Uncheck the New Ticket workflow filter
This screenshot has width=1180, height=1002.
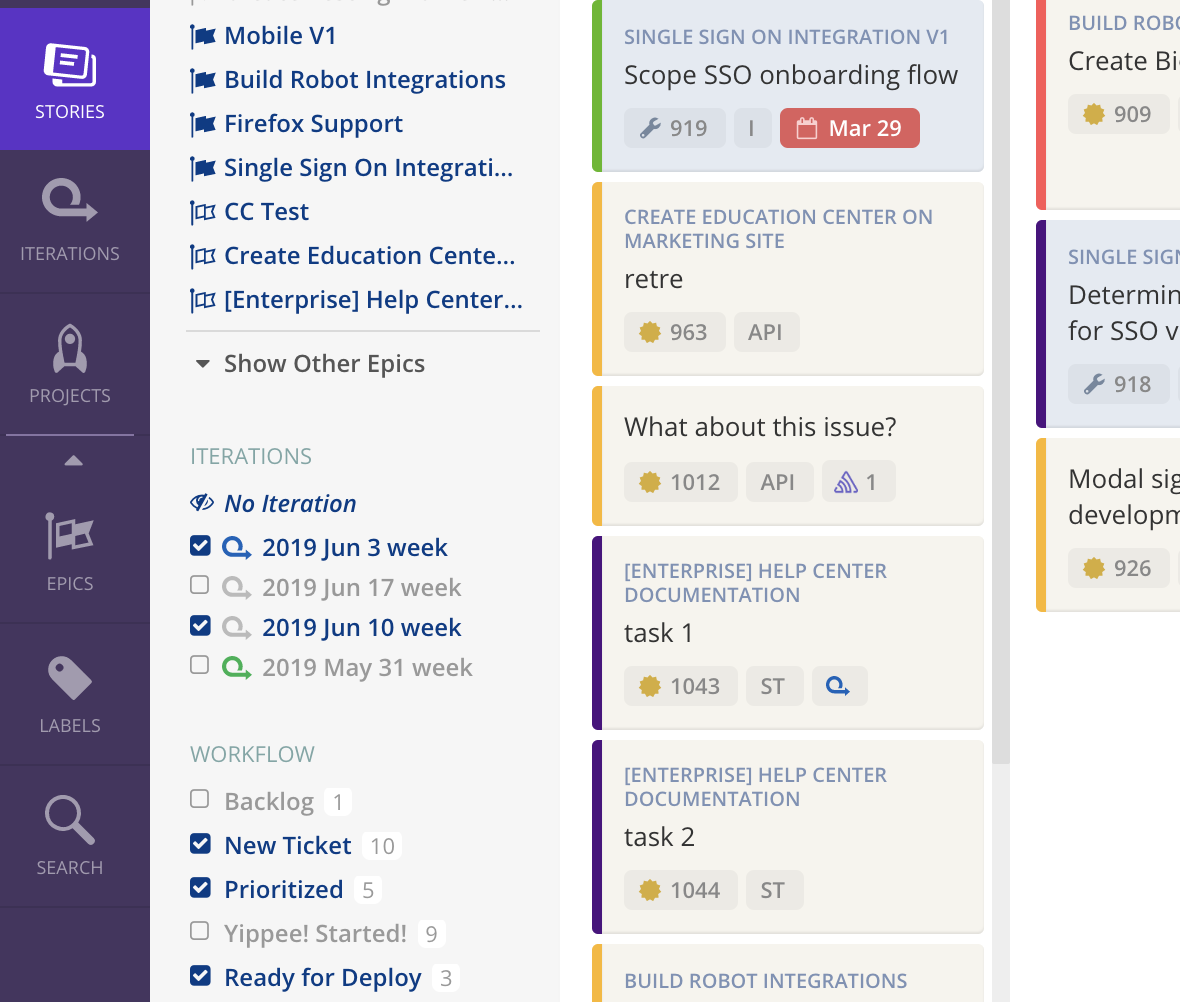coord(200,844)
